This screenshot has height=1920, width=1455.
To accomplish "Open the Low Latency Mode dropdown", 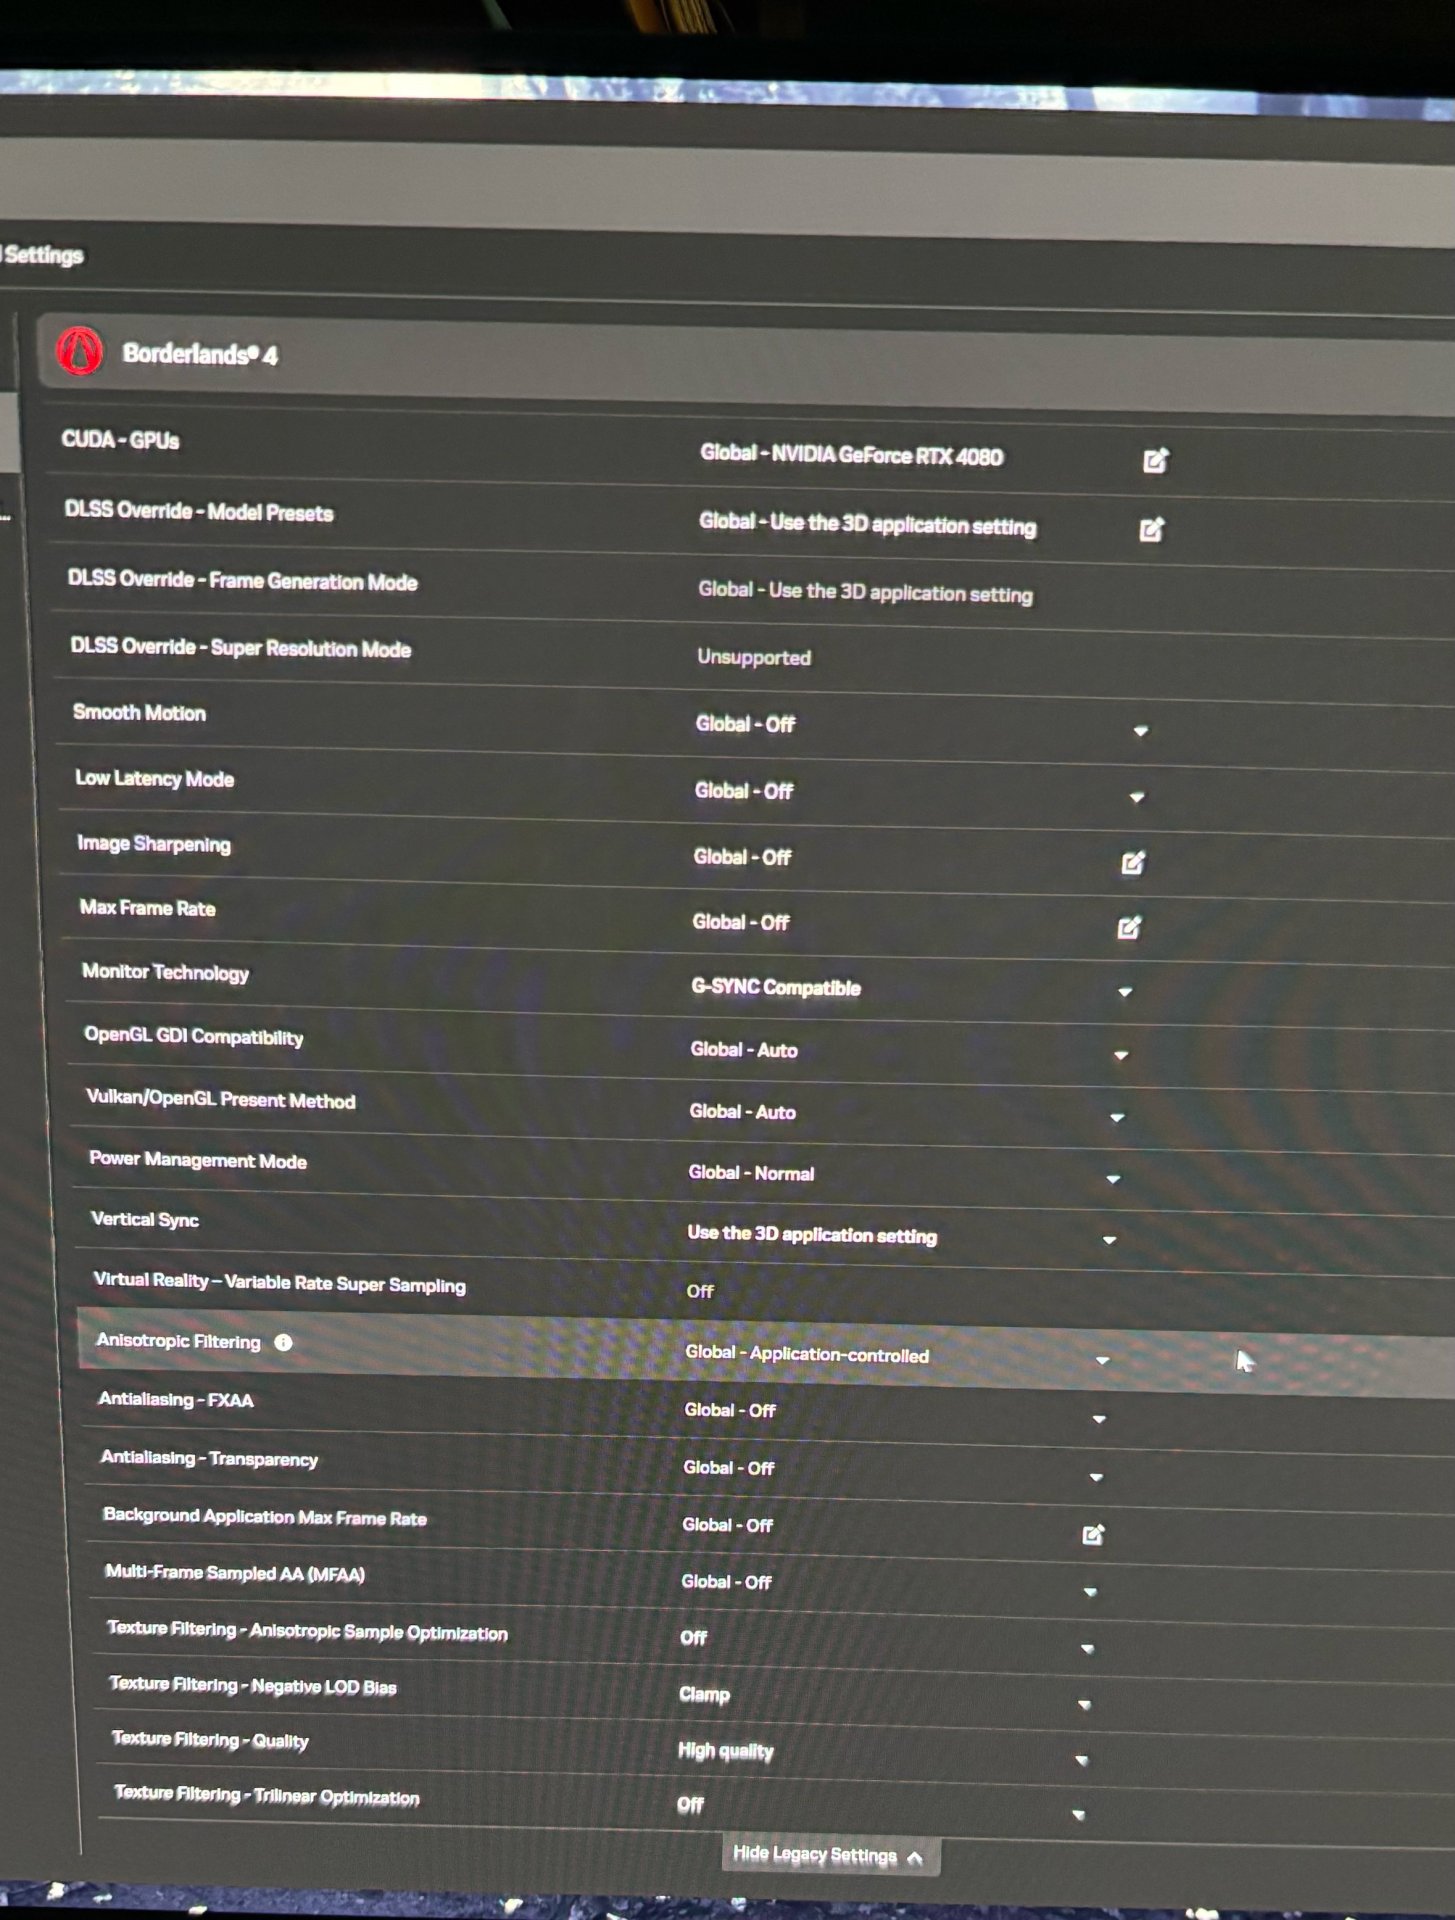I will [x=1136, y=797].
